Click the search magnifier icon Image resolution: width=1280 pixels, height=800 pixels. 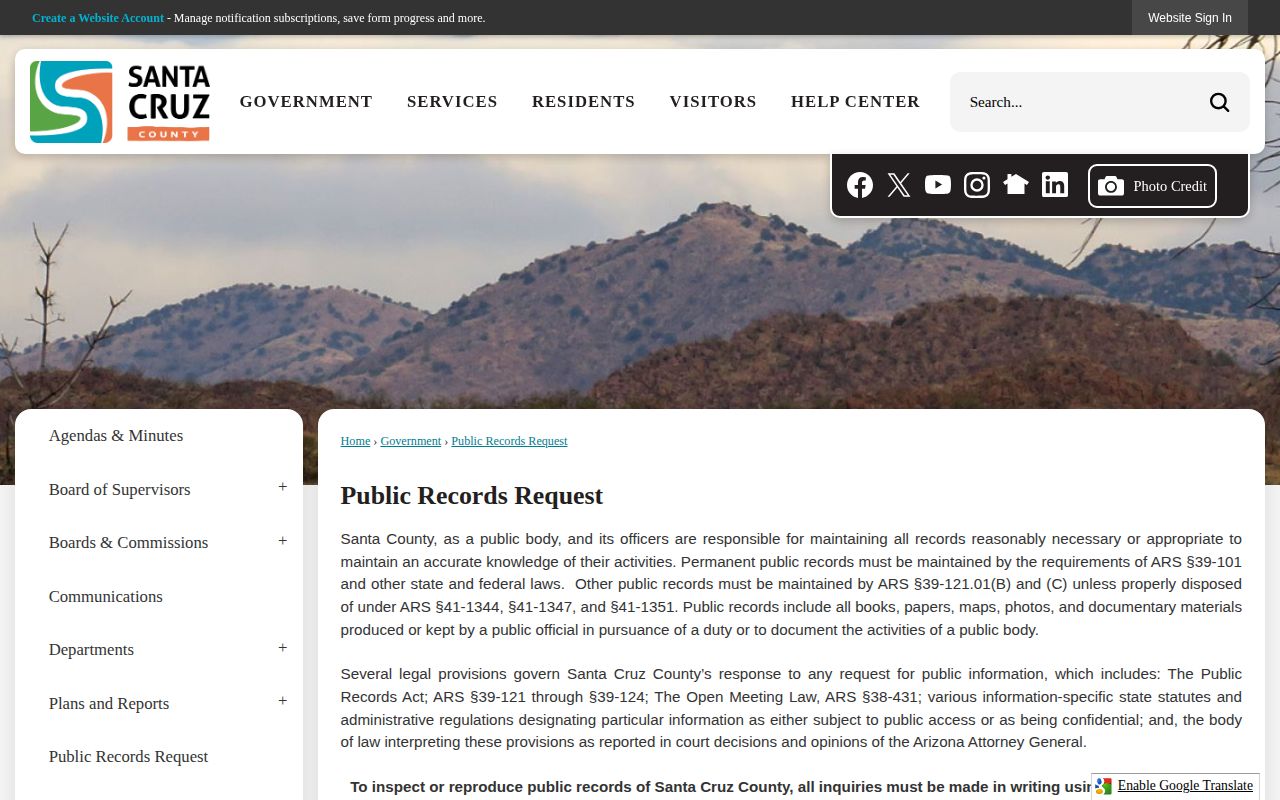click(1219, 102)
